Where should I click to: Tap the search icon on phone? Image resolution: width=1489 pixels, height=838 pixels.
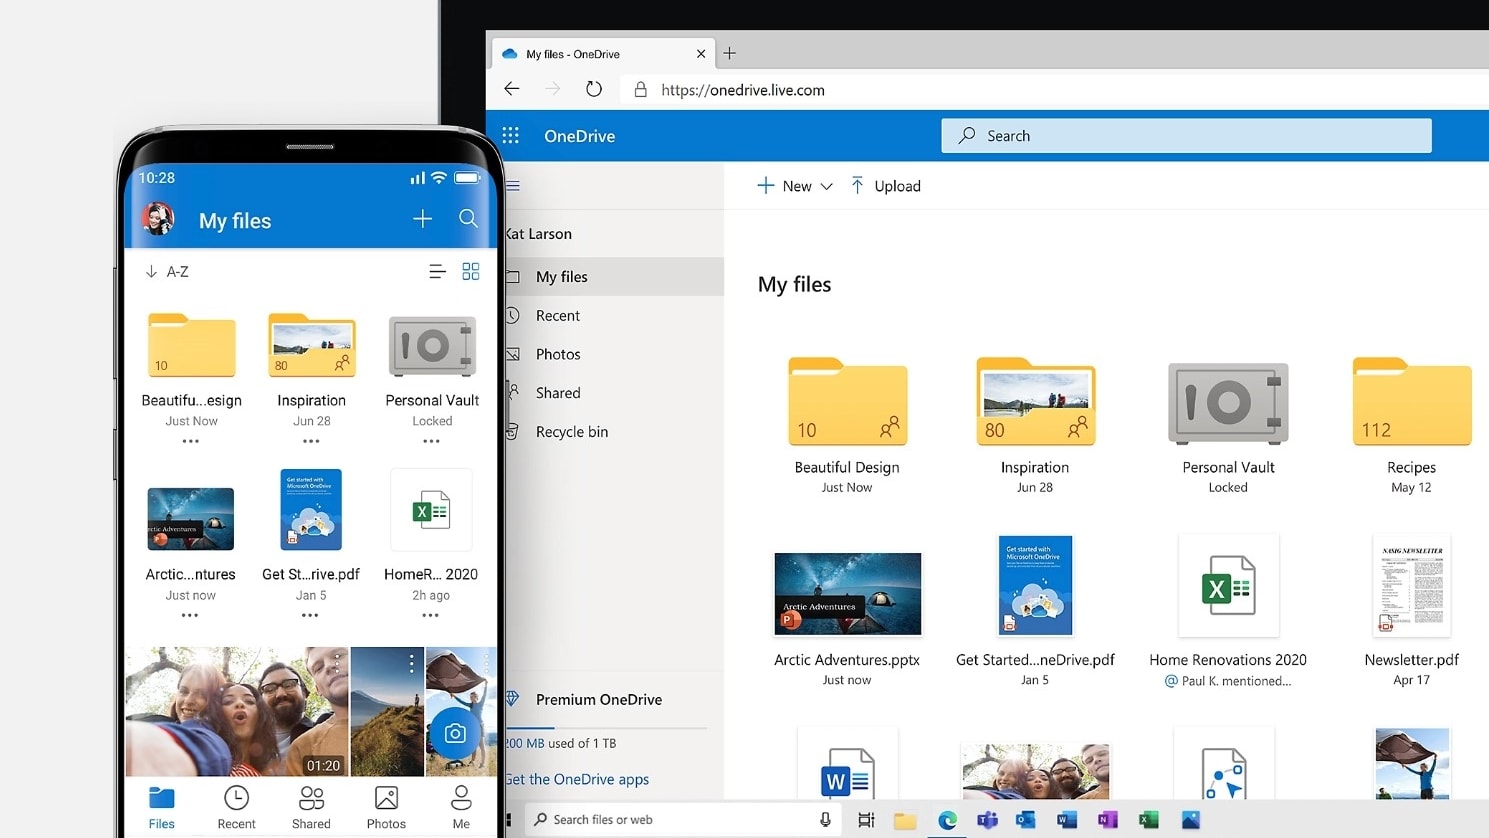point(468,219)
